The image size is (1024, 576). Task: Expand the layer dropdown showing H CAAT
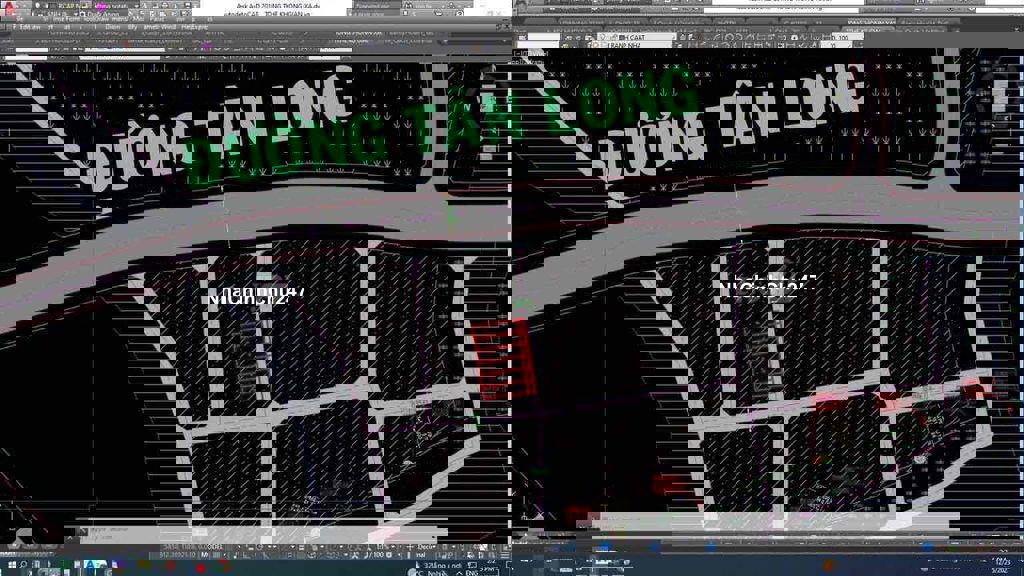pyautogui.click(x=672, y=37)
